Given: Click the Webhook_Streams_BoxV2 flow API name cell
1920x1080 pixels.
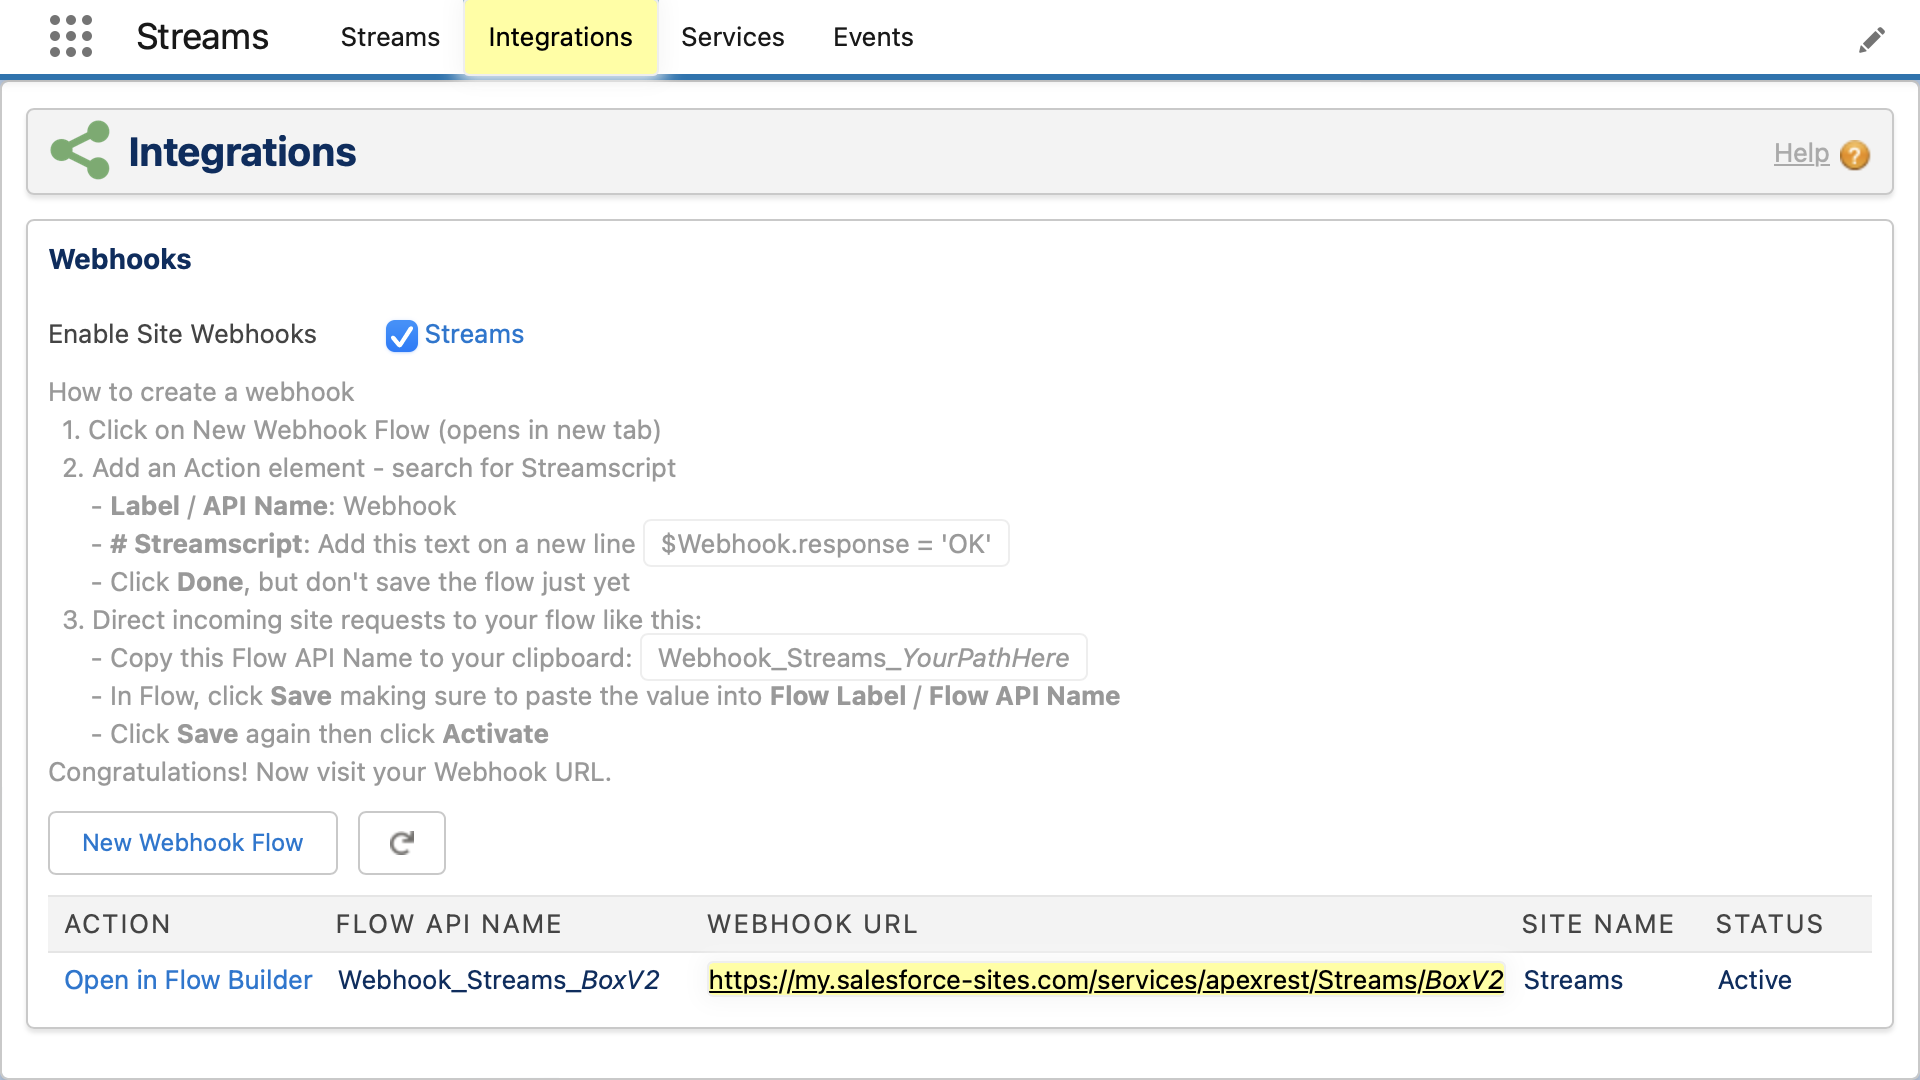Looking at the screenshot, I should 498,980.
